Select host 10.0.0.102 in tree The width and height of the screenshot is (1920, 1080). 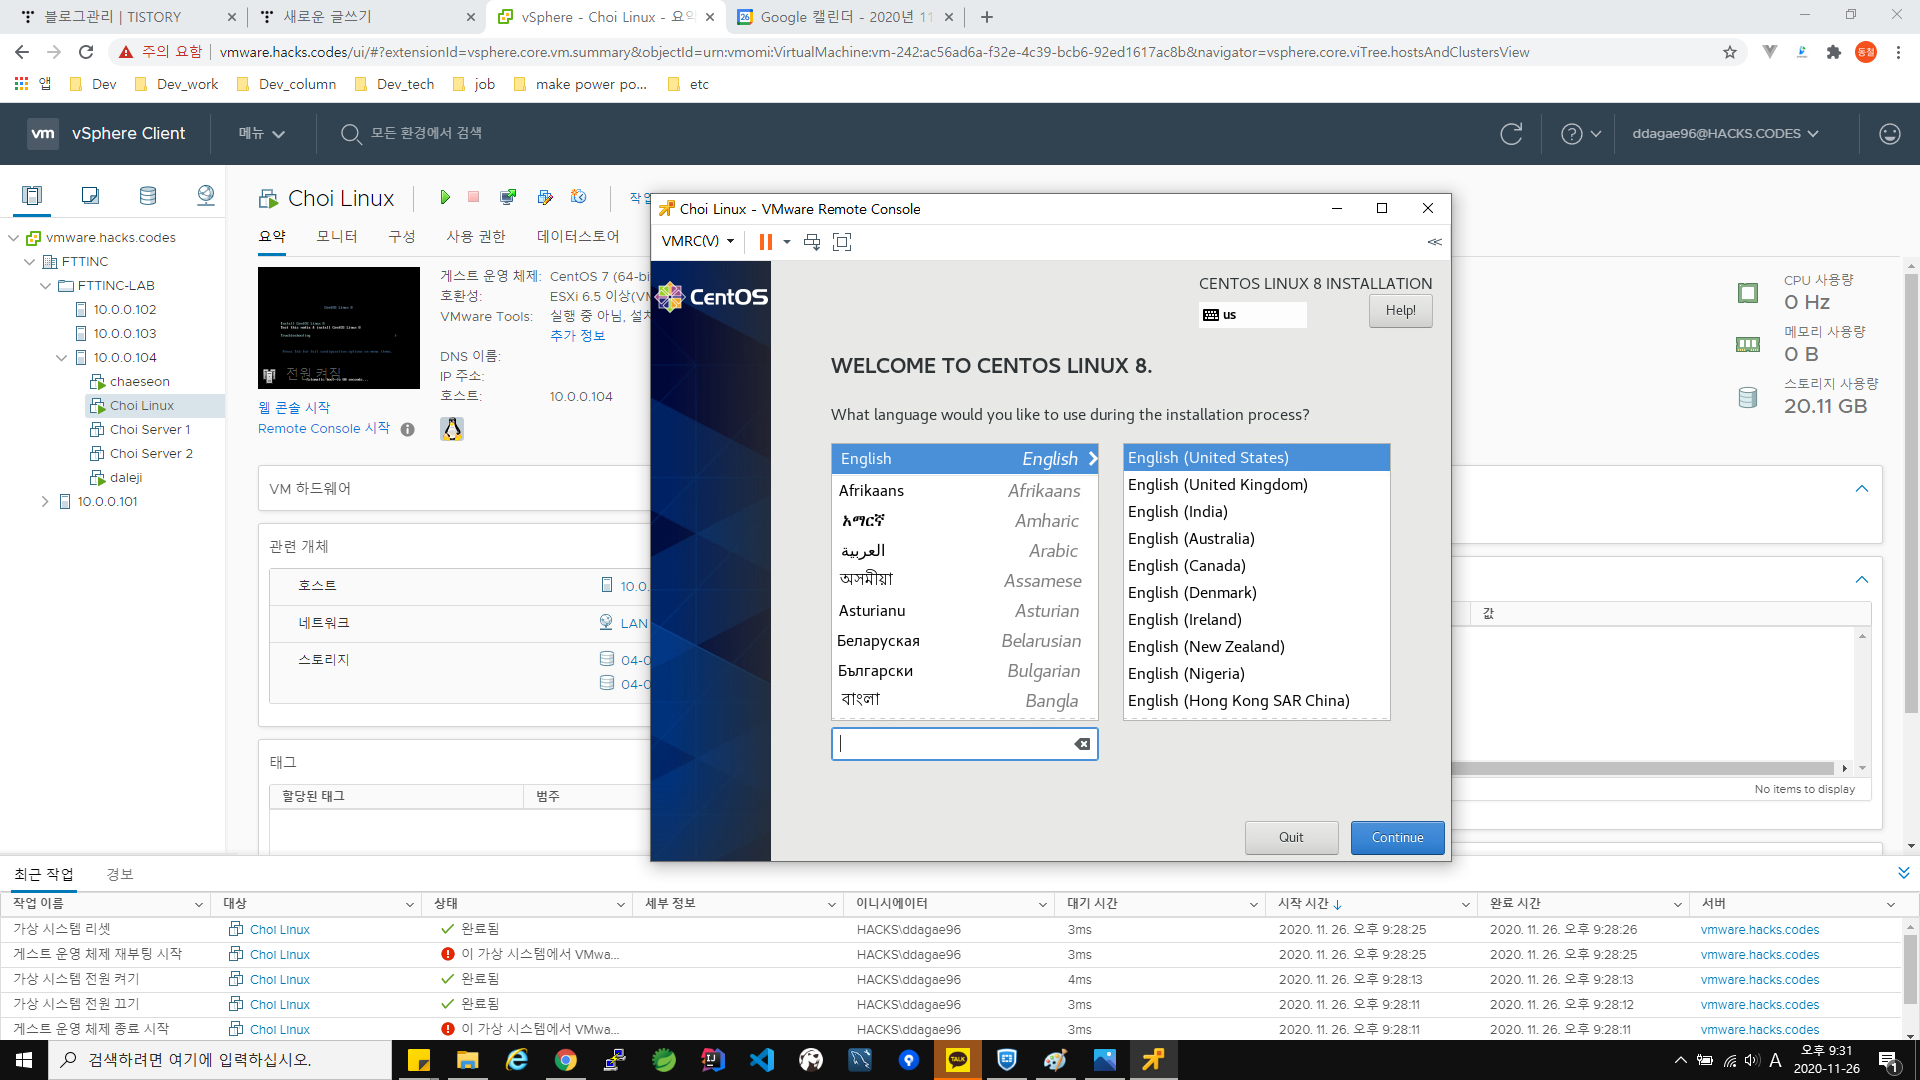(x=125, y=309)
